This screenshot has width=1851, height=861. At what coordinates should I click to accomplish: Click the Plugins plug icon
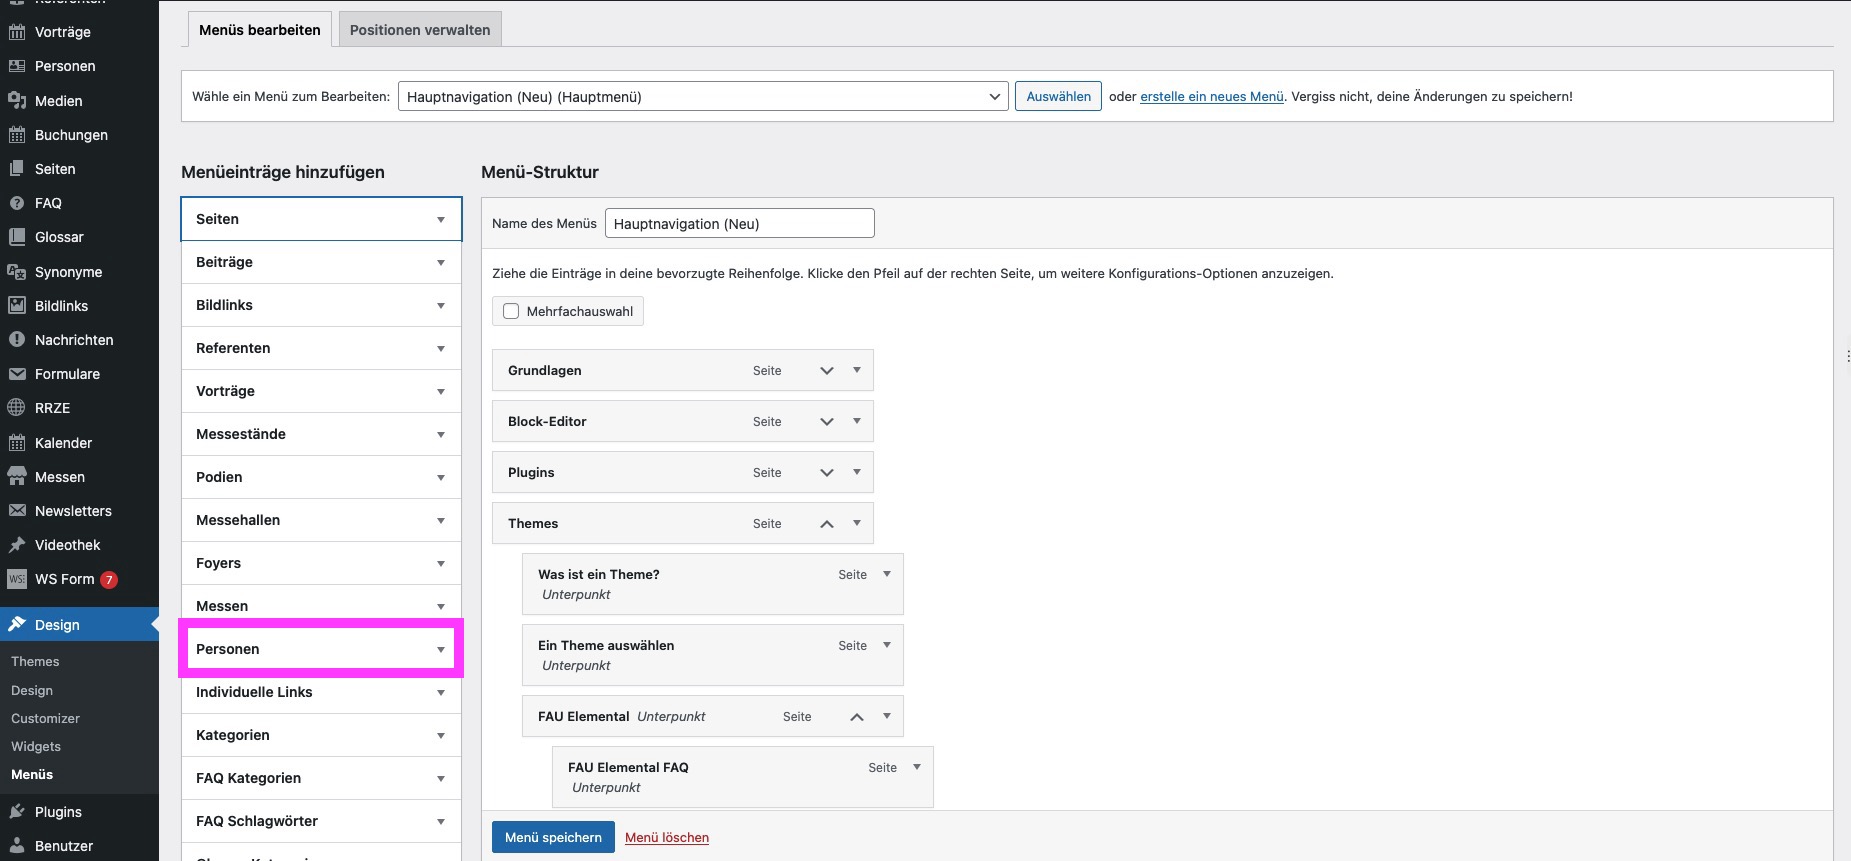[17, 812]
